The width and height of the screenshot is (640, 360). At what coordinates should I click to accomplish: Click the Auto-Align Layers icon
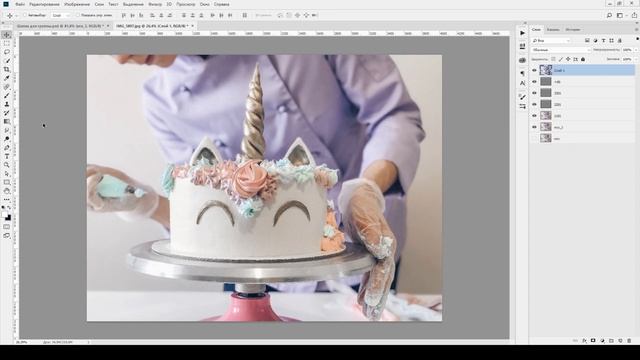coord(244,15)
